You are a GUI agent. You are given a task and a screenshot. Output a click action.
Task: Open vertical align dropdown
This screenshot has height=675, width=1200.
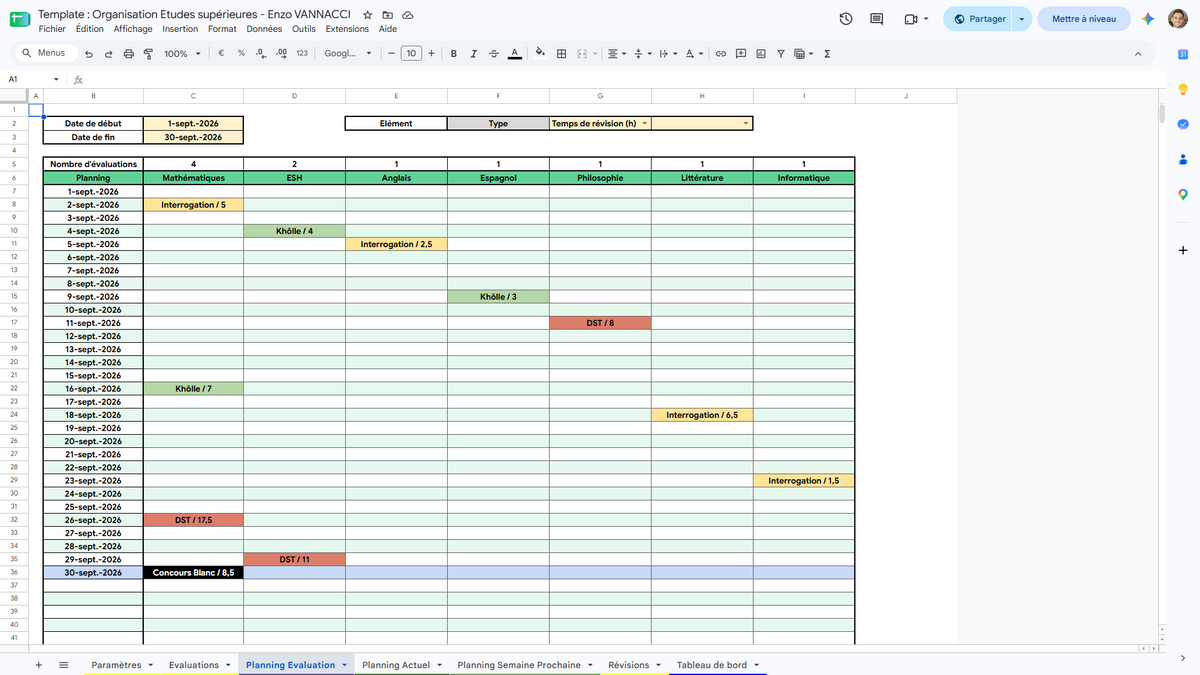pos(643,54)
